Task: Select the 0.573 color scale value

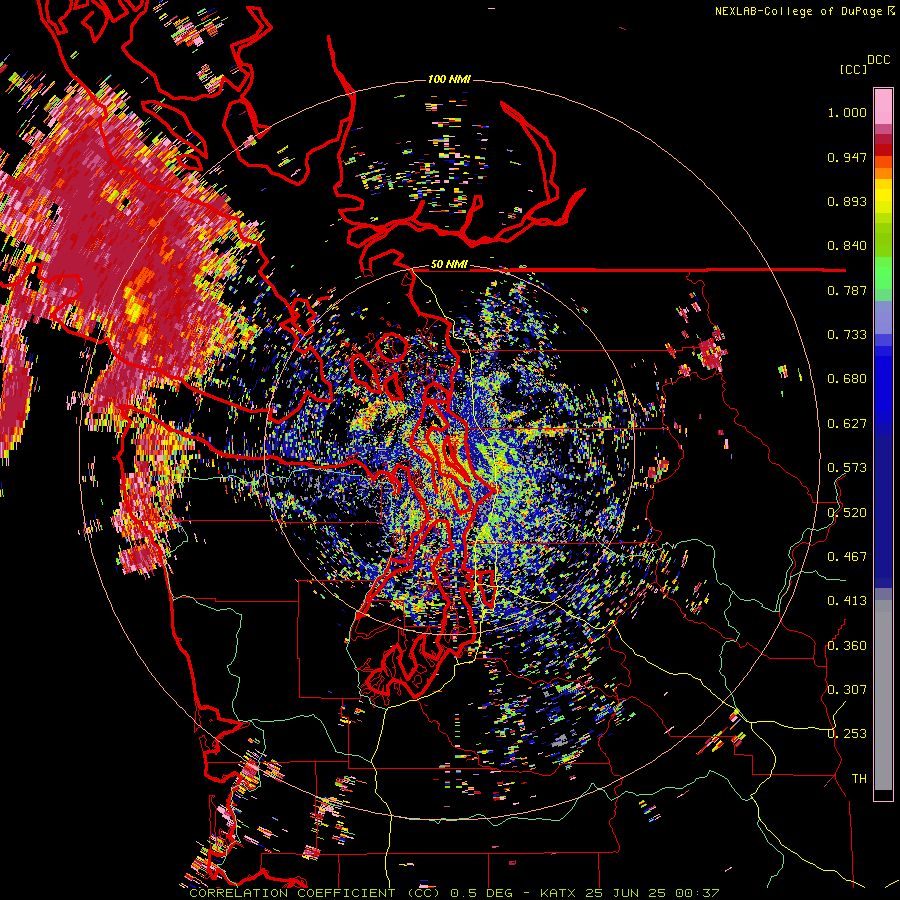Action: coord(847,468)
